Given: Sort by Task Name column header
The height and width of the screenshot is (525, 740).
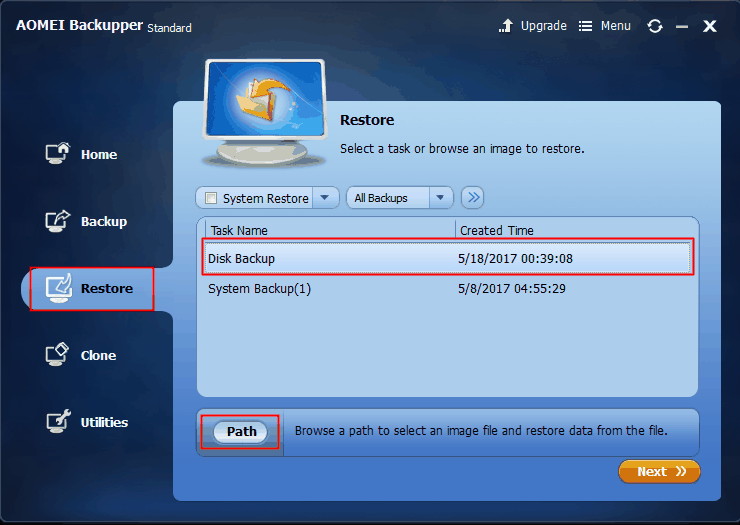Looking at the screenshot, I should 239,230.
